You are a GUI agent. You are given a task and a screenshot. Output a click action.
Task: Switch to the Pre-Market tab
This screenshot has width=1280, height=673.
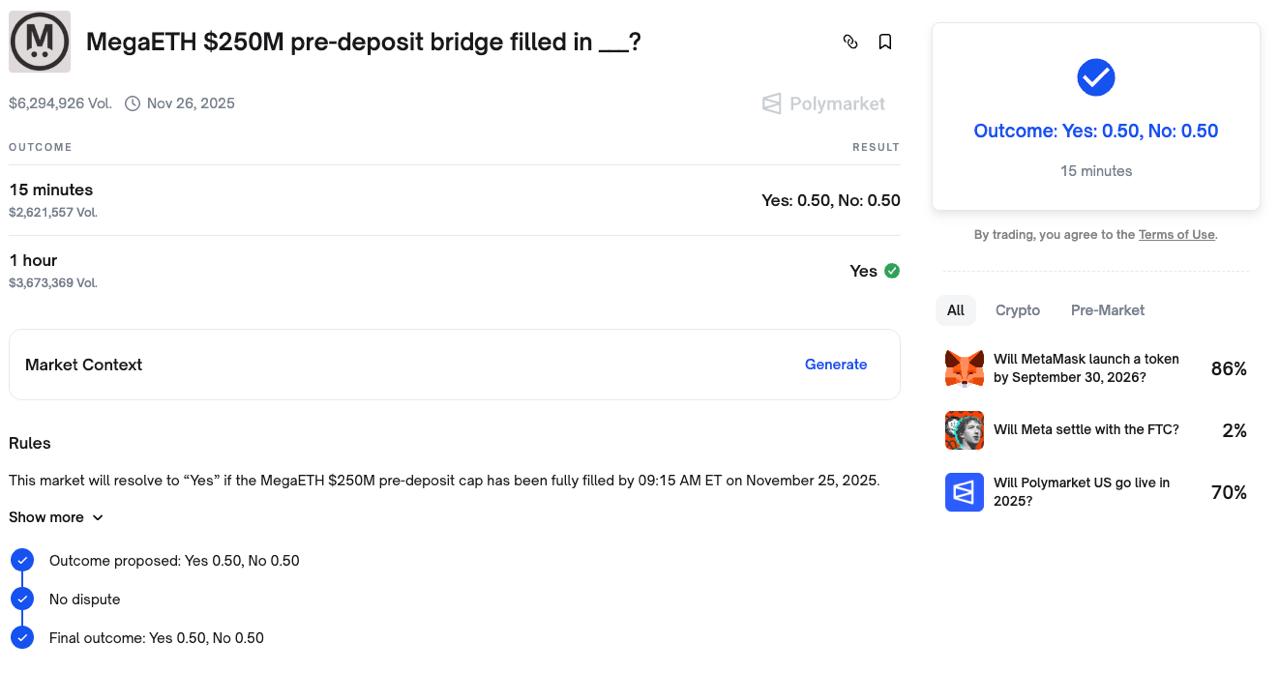pos(1107,310)
